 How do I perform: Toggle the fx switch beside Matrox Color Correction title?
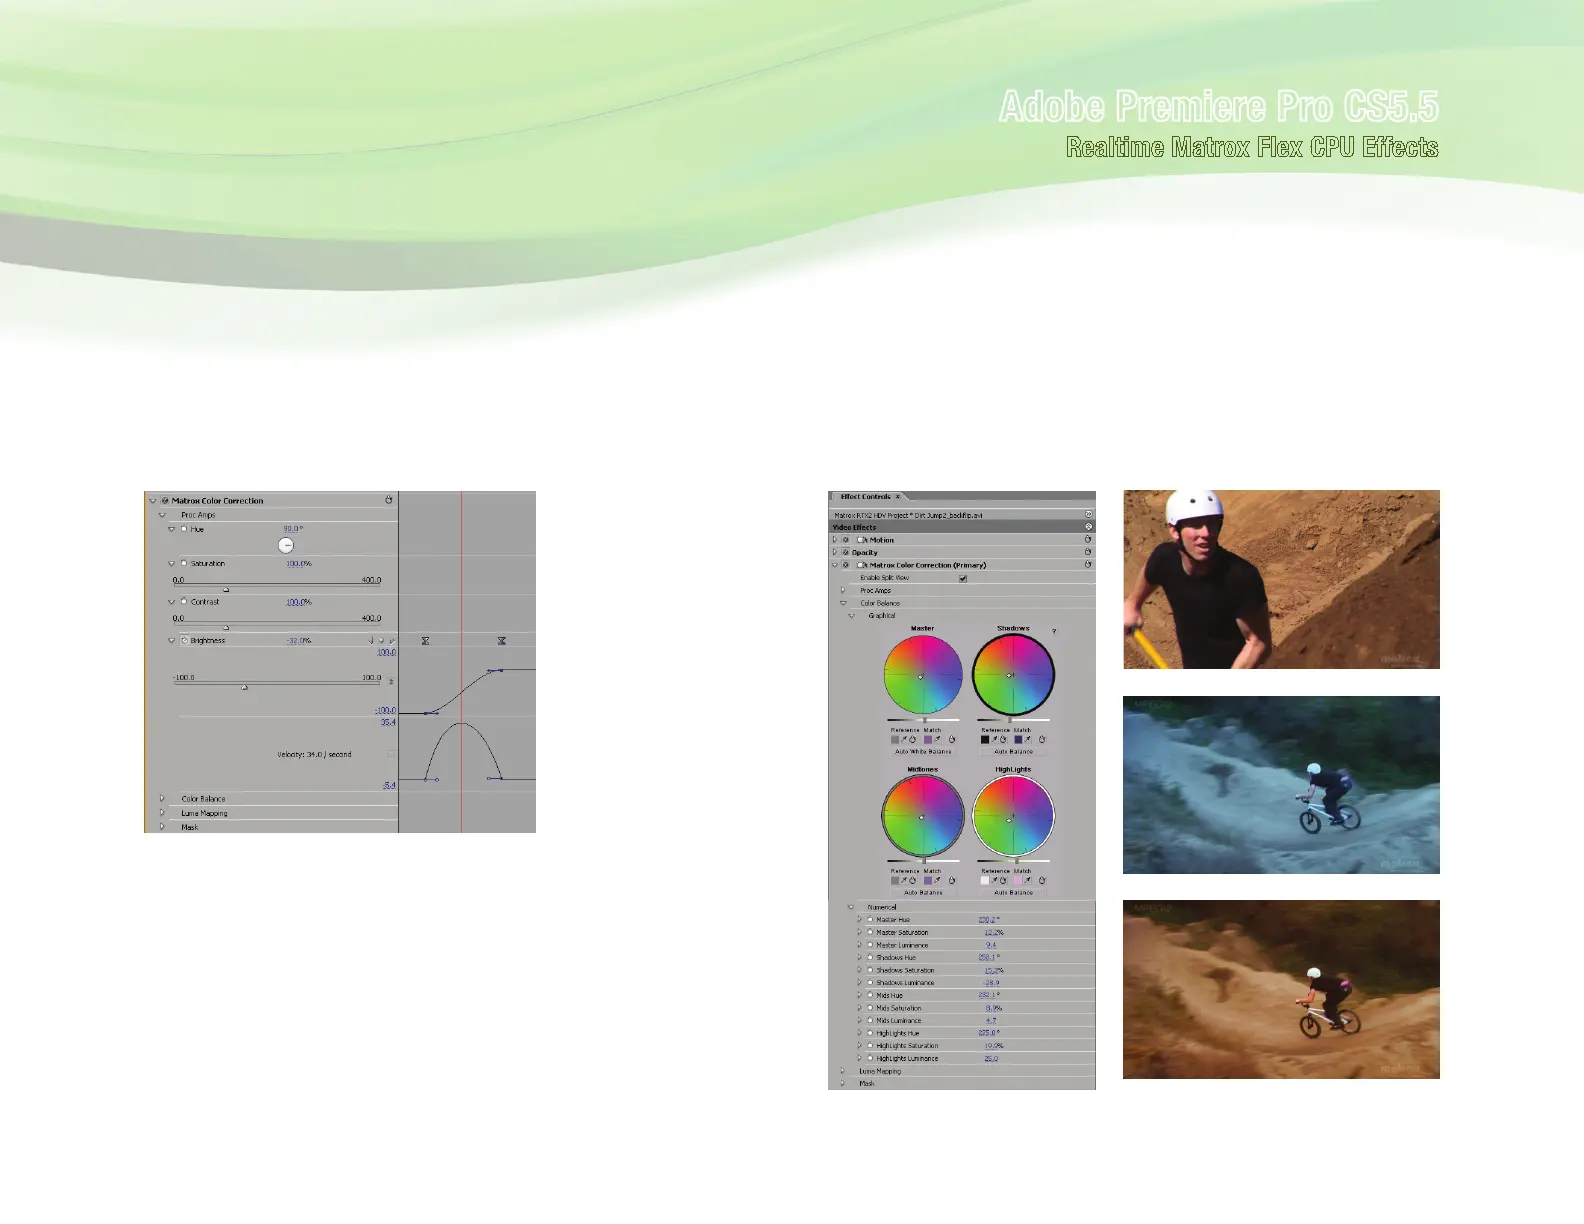tap(165, 500)
